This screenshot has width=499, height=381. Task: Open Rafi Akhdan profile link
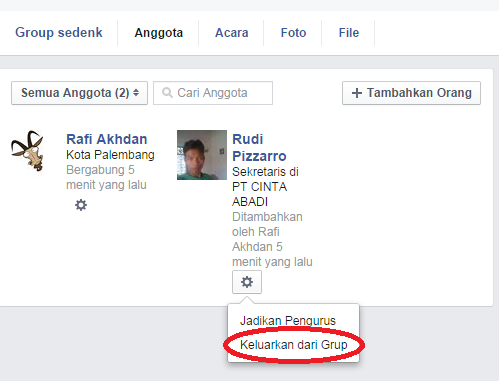(107, 139)
